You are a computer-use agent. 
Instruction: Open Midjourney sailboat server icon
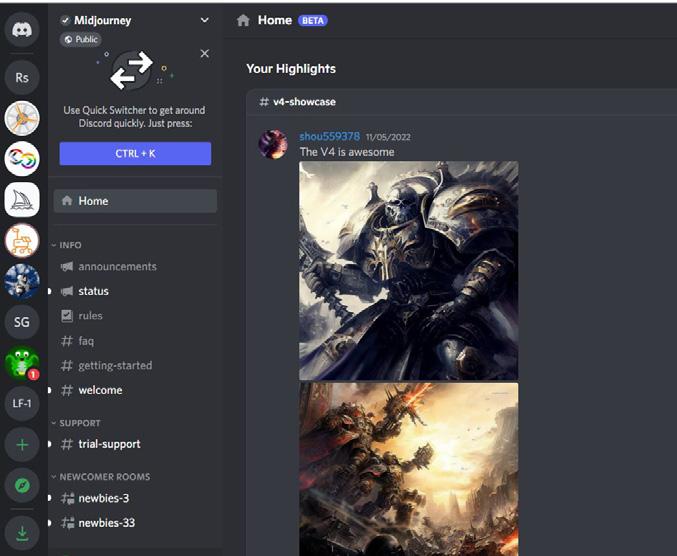click(22, 199)
